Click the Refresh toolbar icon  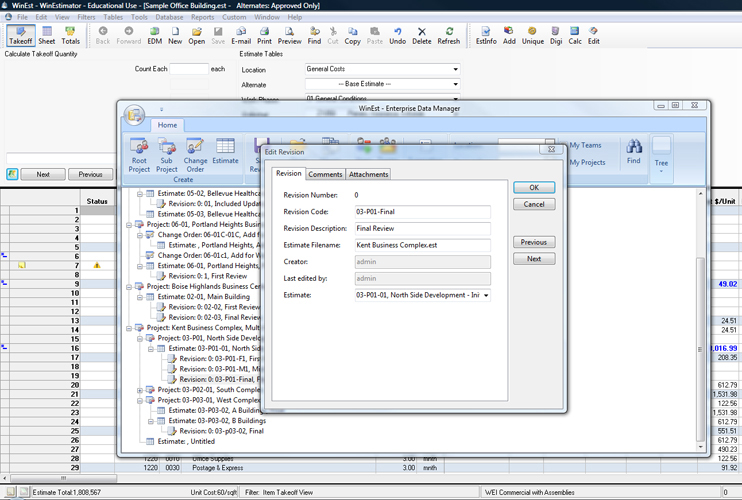point(449,35)
